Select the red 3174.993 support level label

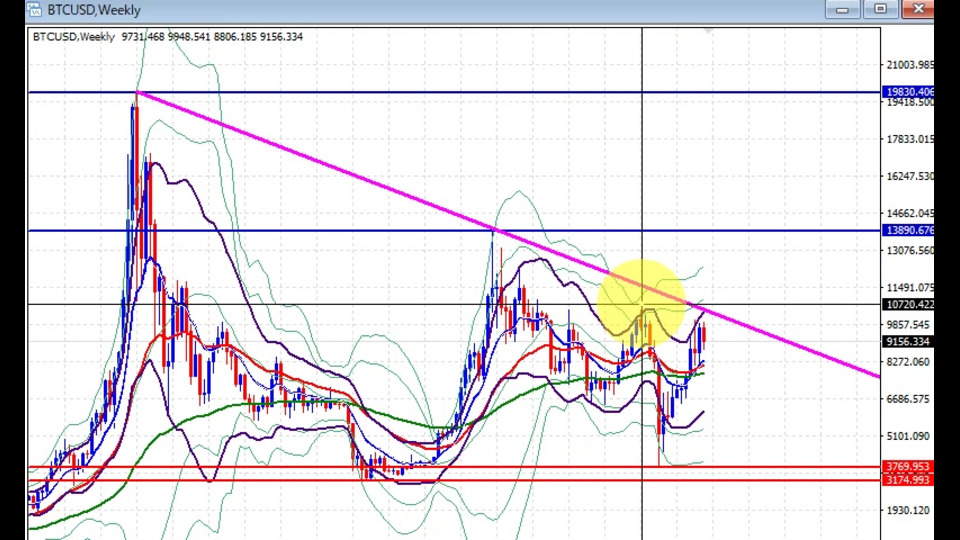pyautogui.click(x=908, y=479)
